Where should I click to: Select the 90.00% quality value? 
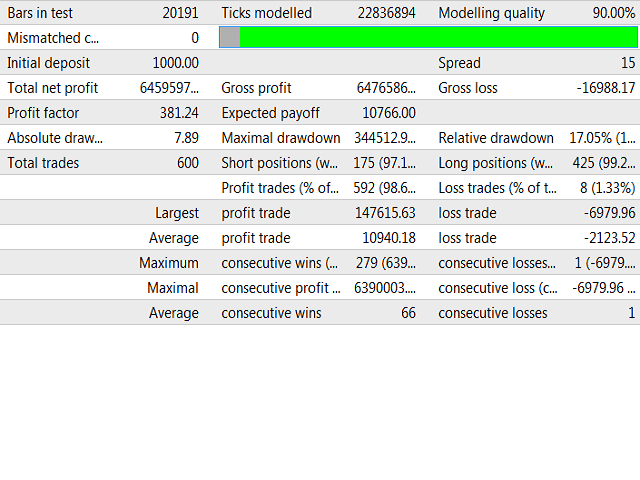[x=614, y=13]
